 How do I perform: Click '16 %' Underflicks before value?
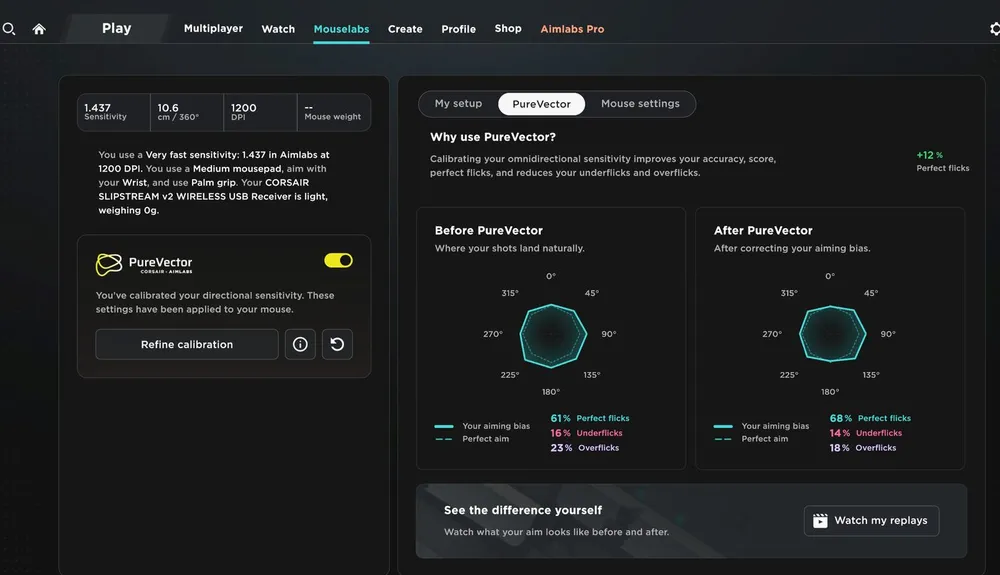pyautogui.click(x=561, y=433)
